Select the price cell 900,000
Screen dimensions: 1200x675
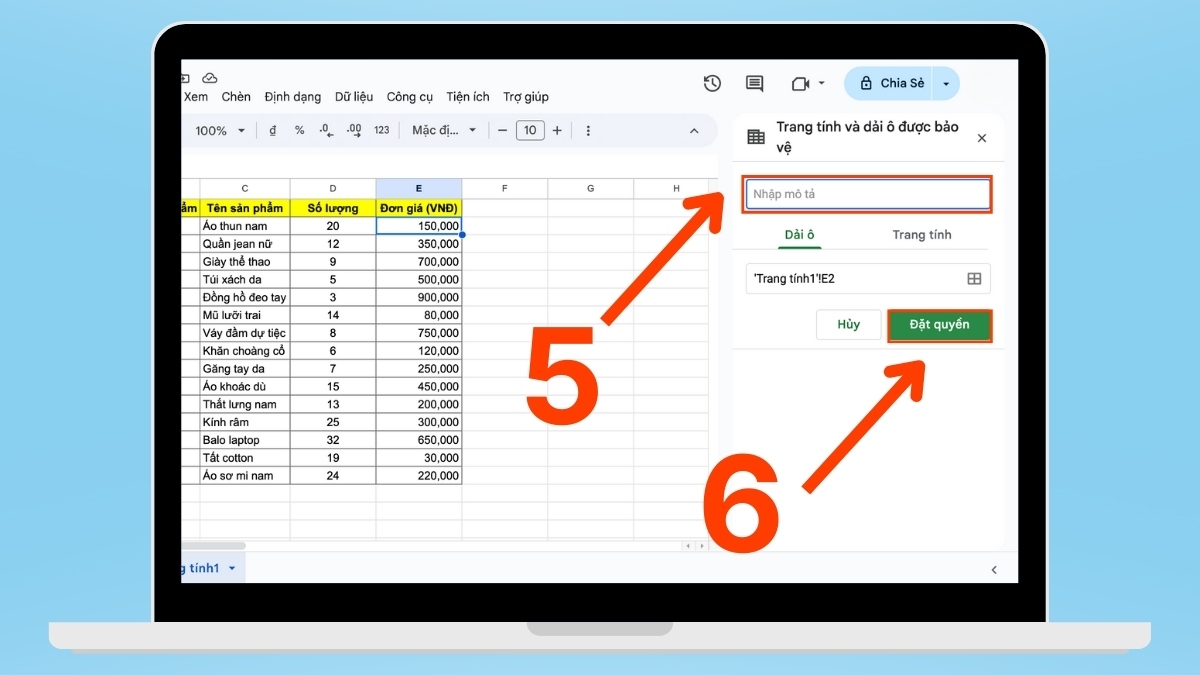pyautogui.click(x=419, y=298)
